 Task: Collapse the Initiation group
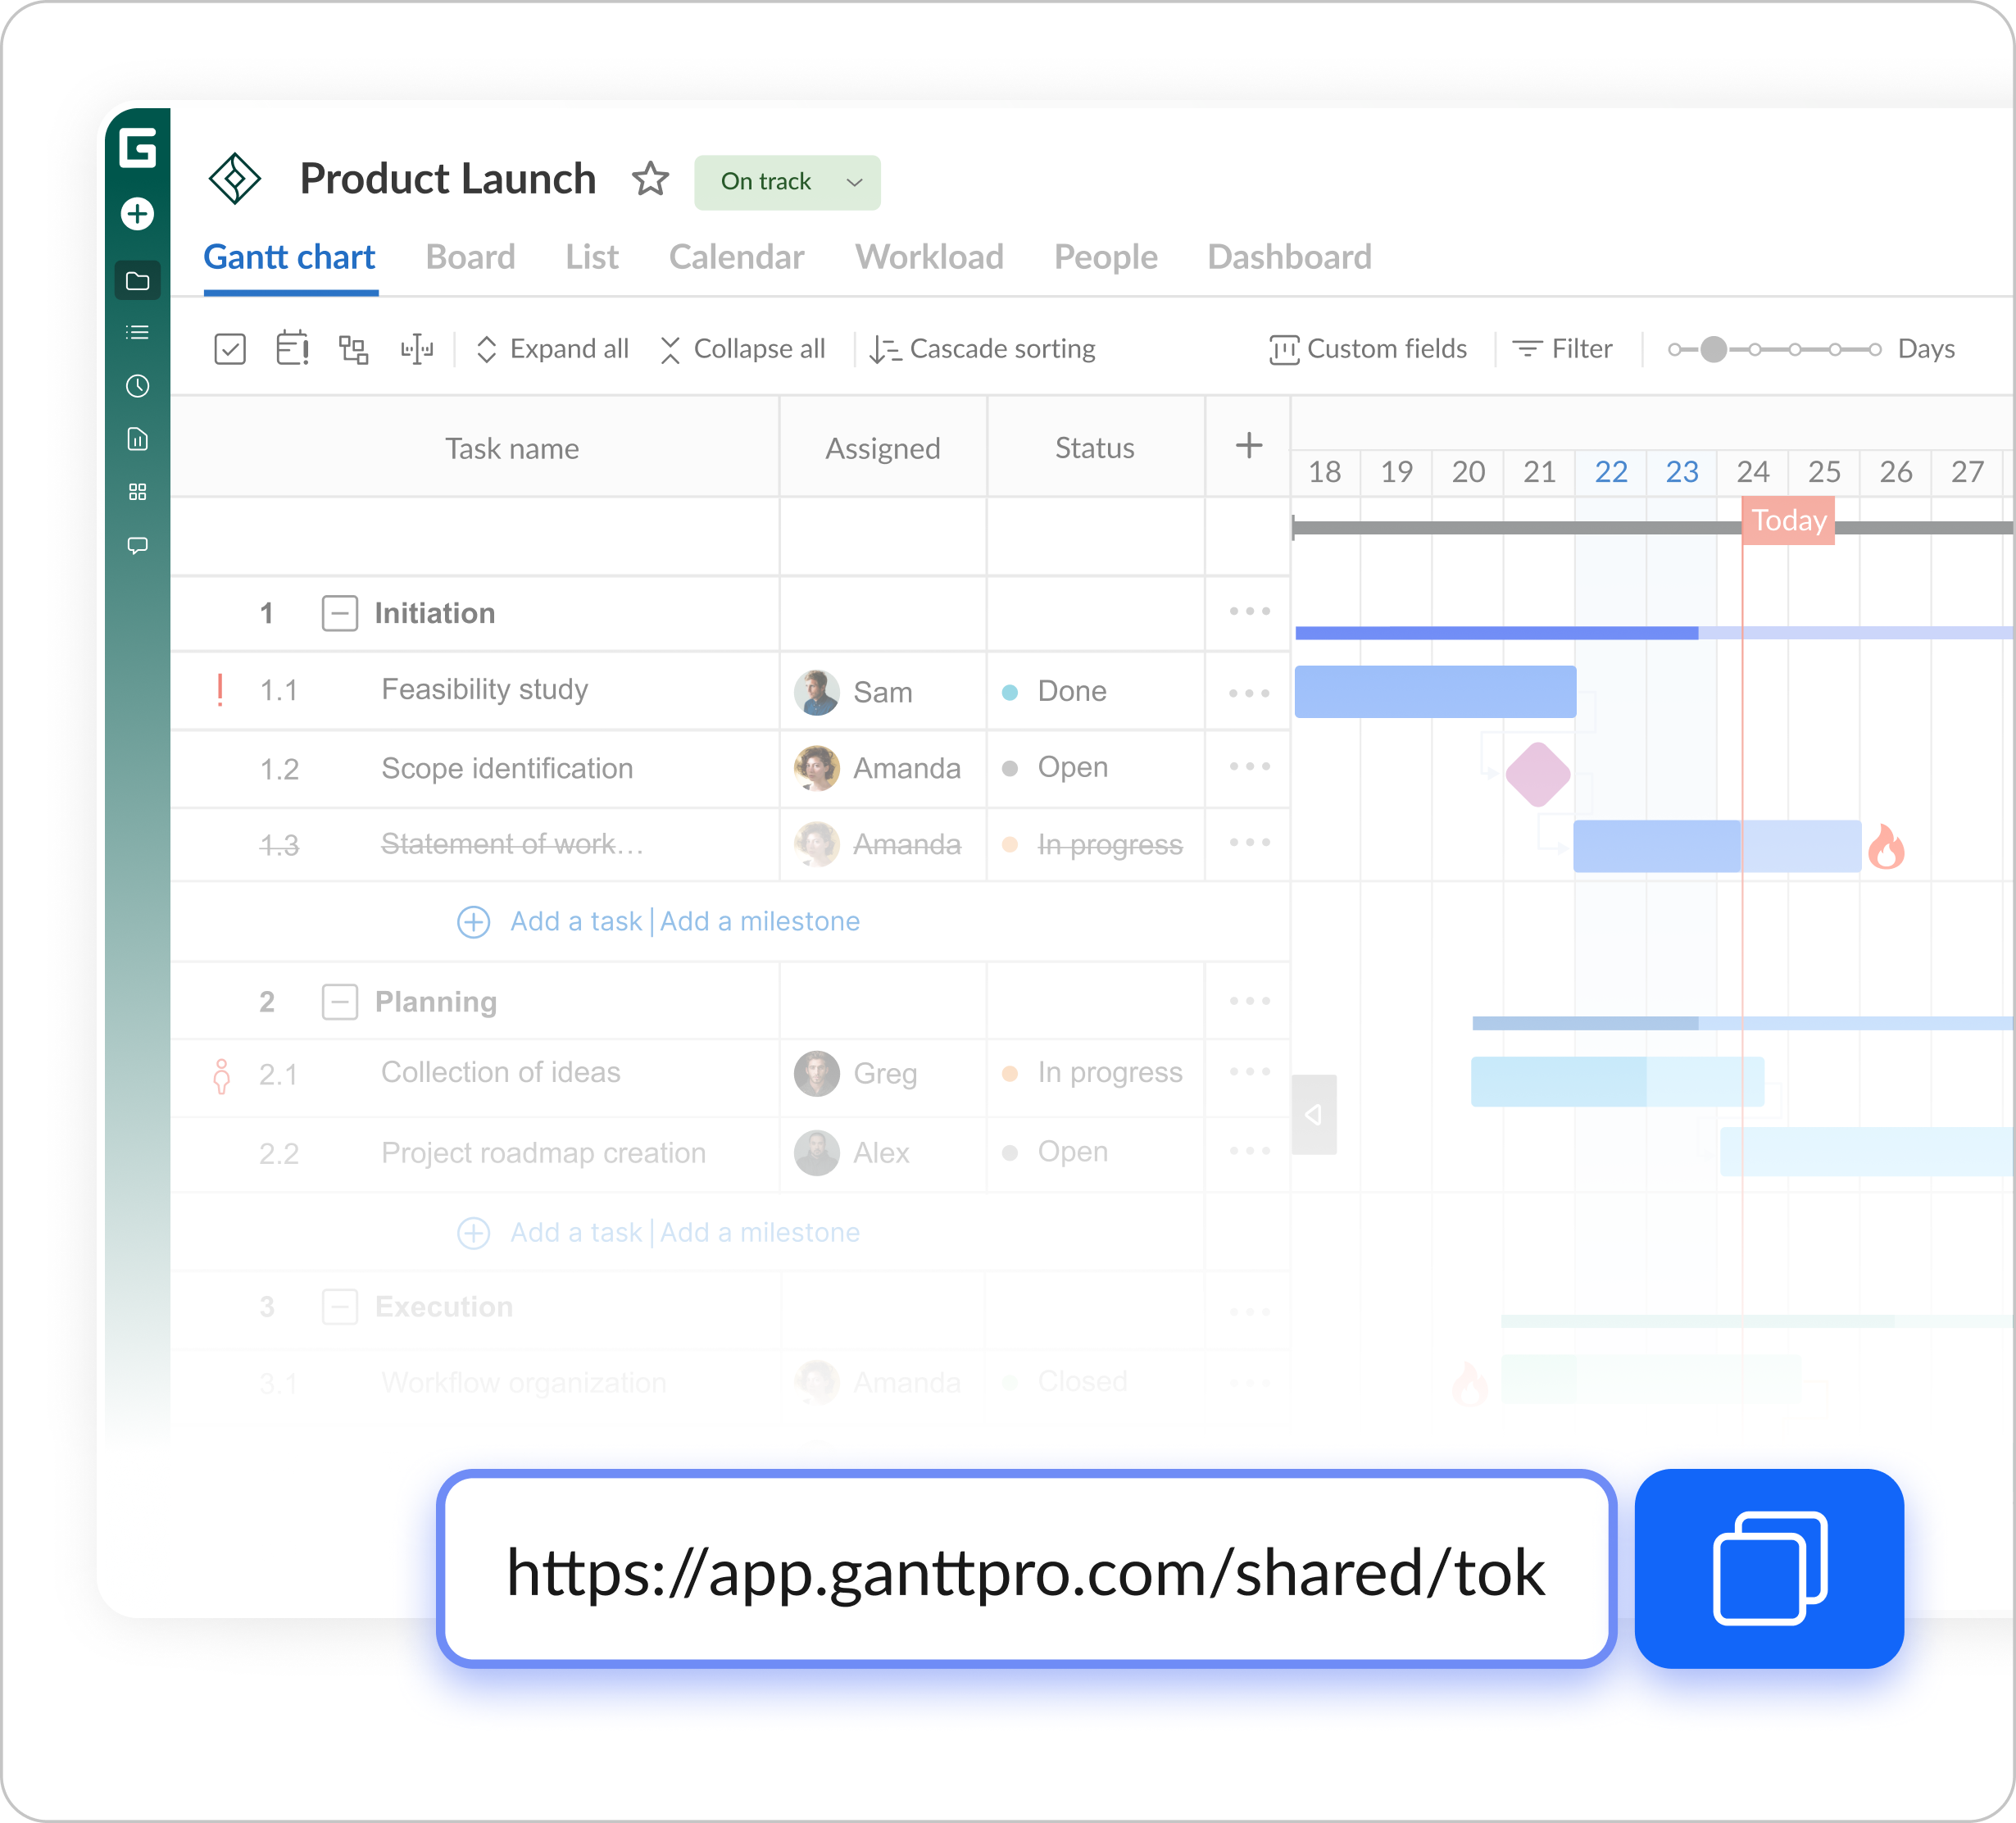click(339, 613)
